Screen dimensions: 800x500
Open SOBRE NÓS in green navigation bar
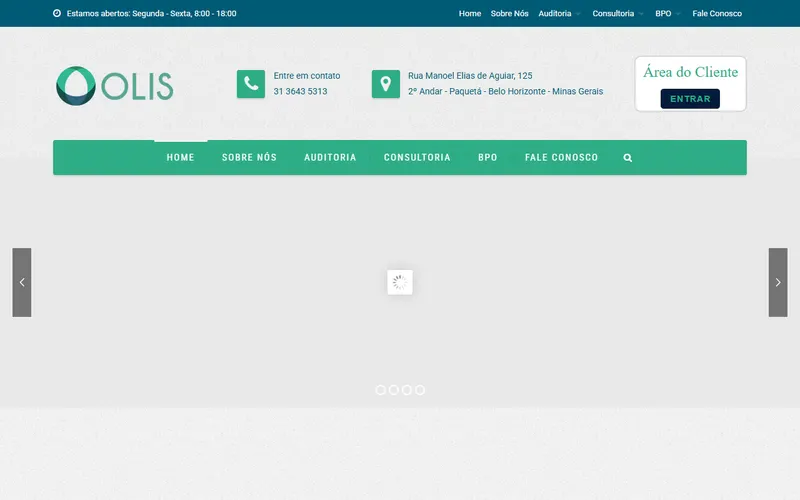tap(249, 158)
